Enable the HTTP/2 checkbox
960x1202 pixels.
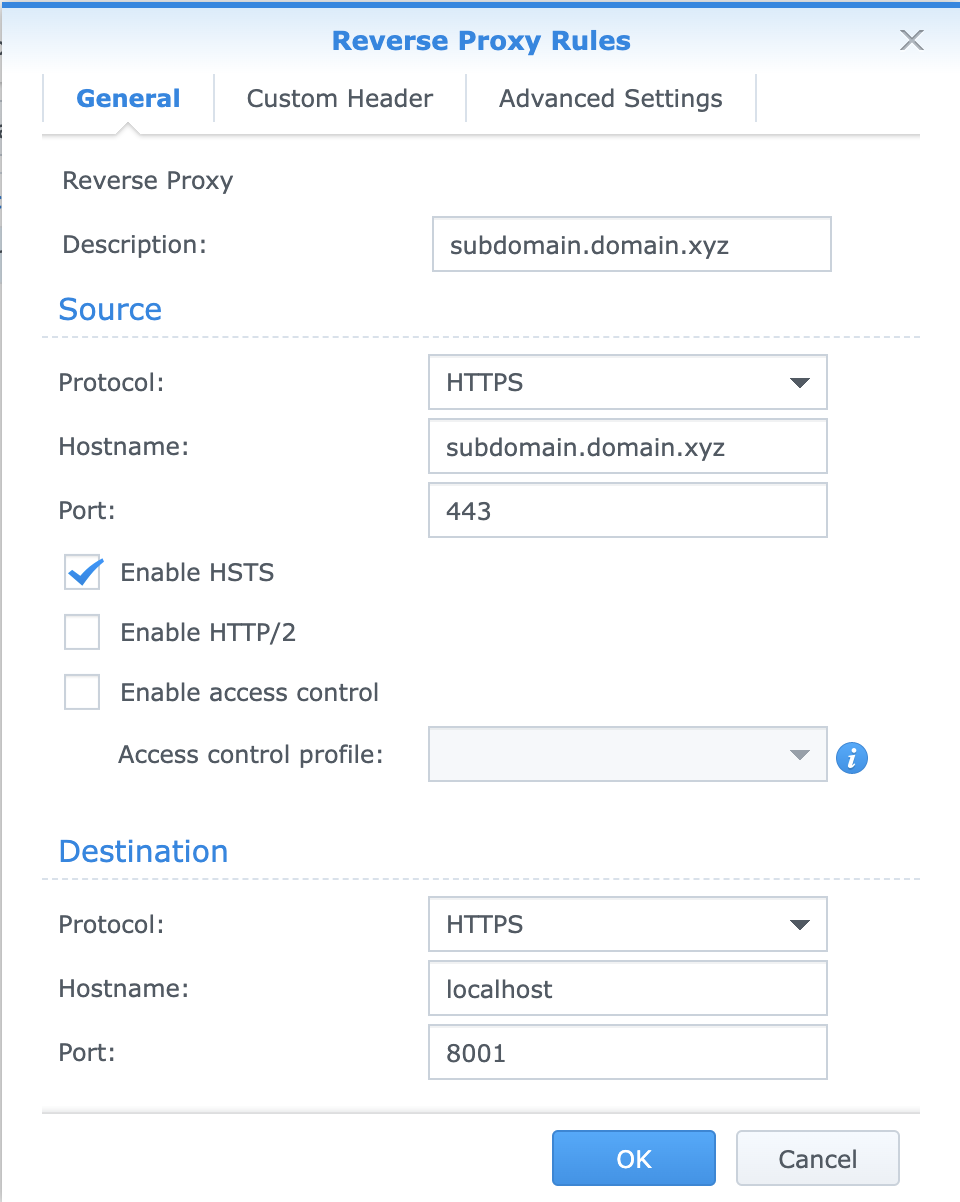(82, 632)
